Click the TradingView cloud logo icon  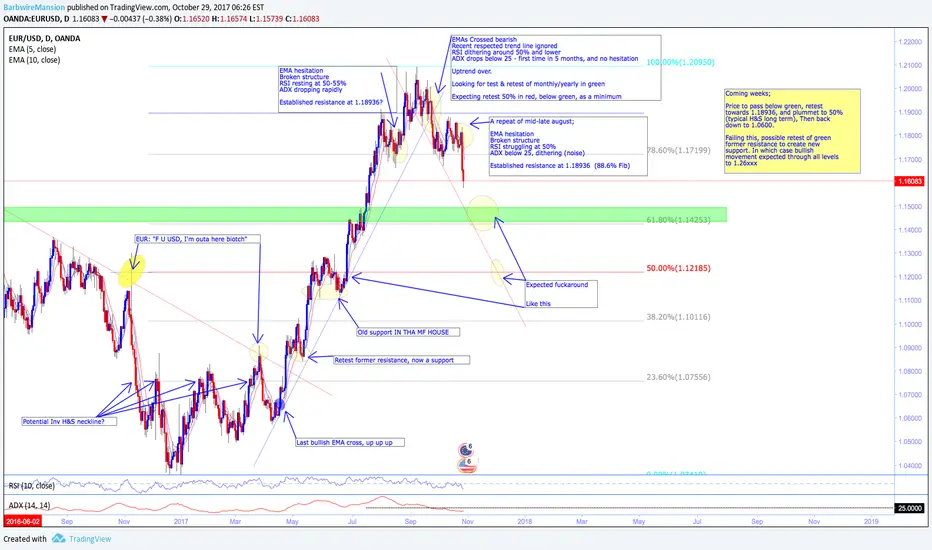coord(58,538)
